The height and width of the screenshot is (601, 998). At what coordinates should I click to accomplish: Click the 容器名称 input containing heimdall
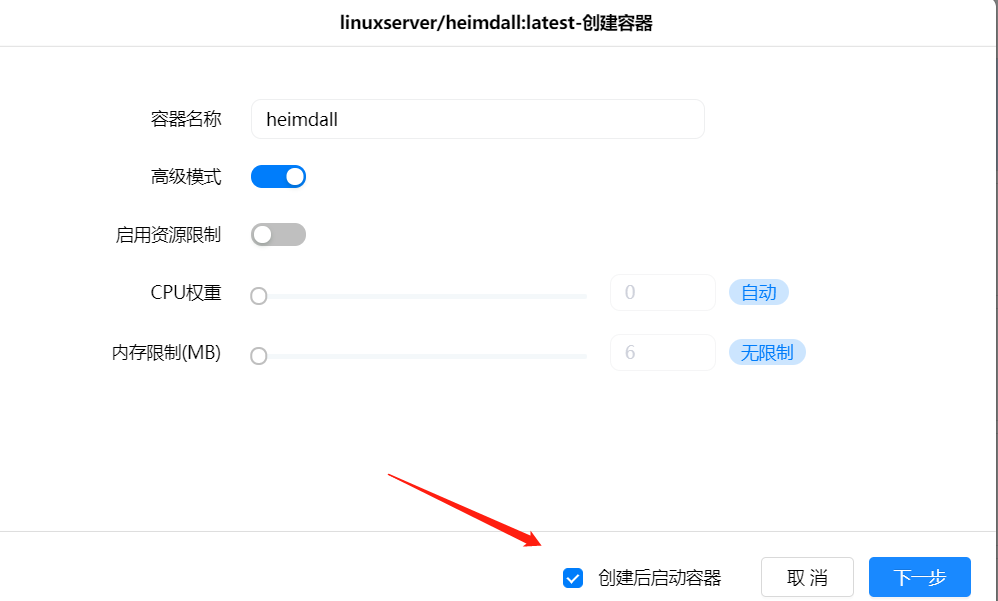(477, 119)
